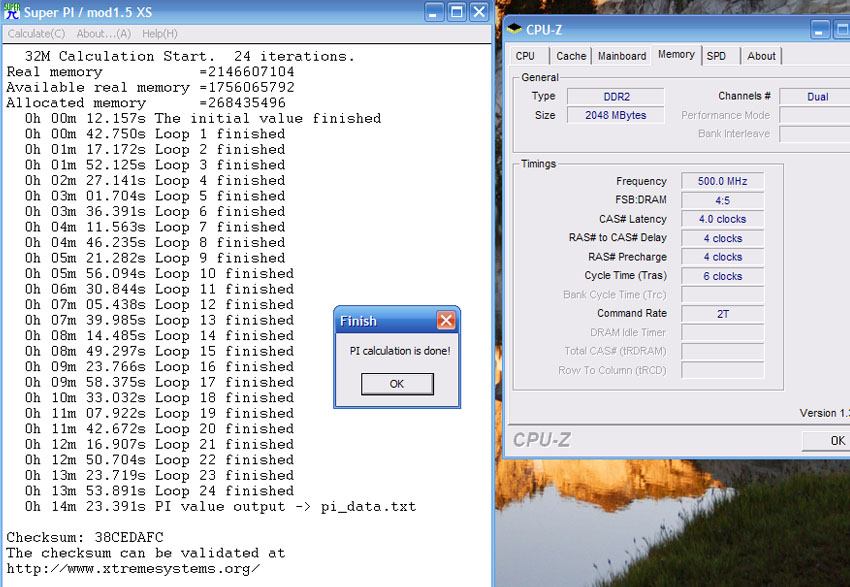850x587 pixels.
Task: Minimize the Super PI window
Action: 433,12
